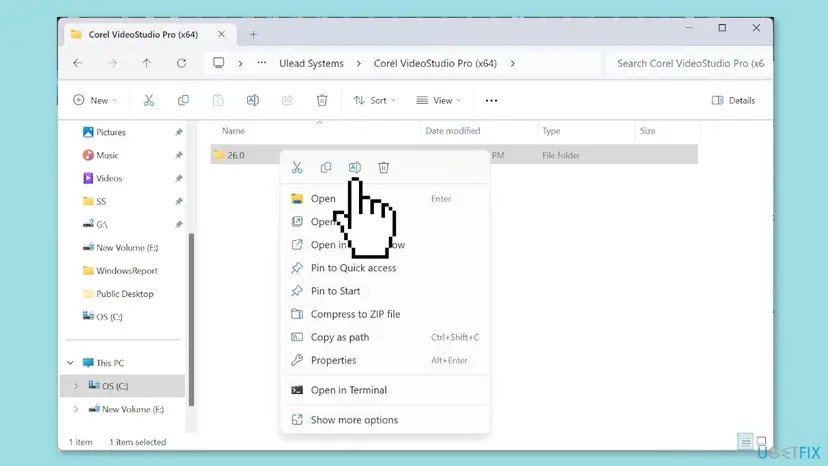Viewport: 828px width, 466px height.
Task: Expand chevron after the address bar monitor icon
Action: (x=240, y=63)
